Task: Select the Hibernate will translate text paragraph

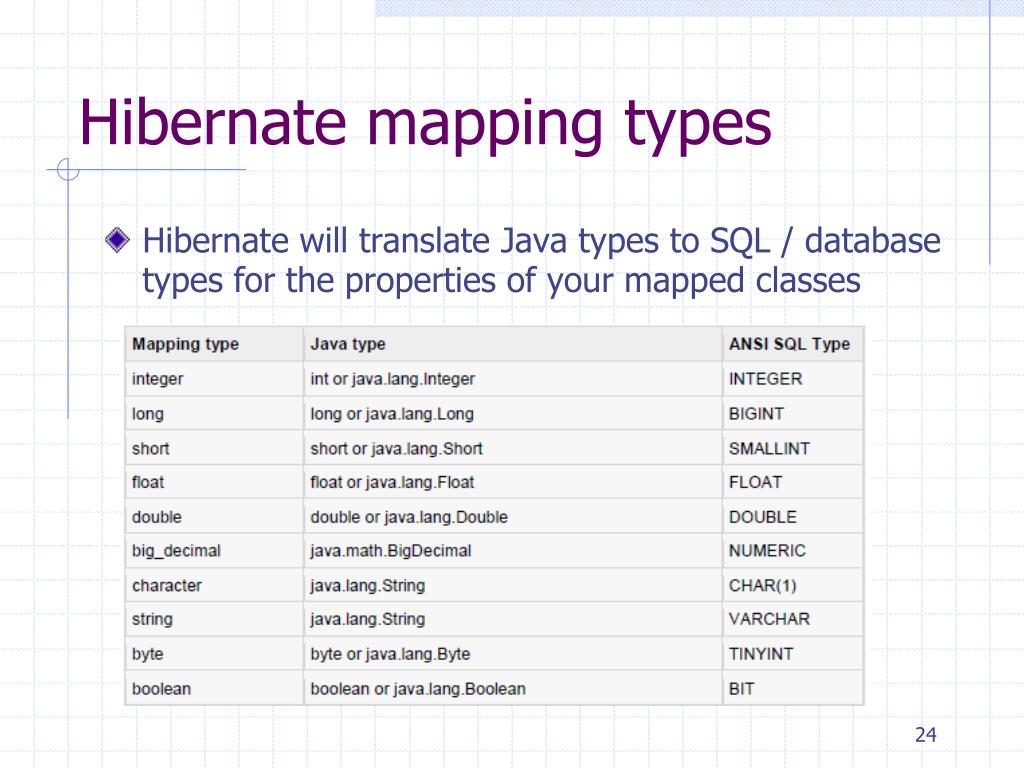Action: pos(543,259)
